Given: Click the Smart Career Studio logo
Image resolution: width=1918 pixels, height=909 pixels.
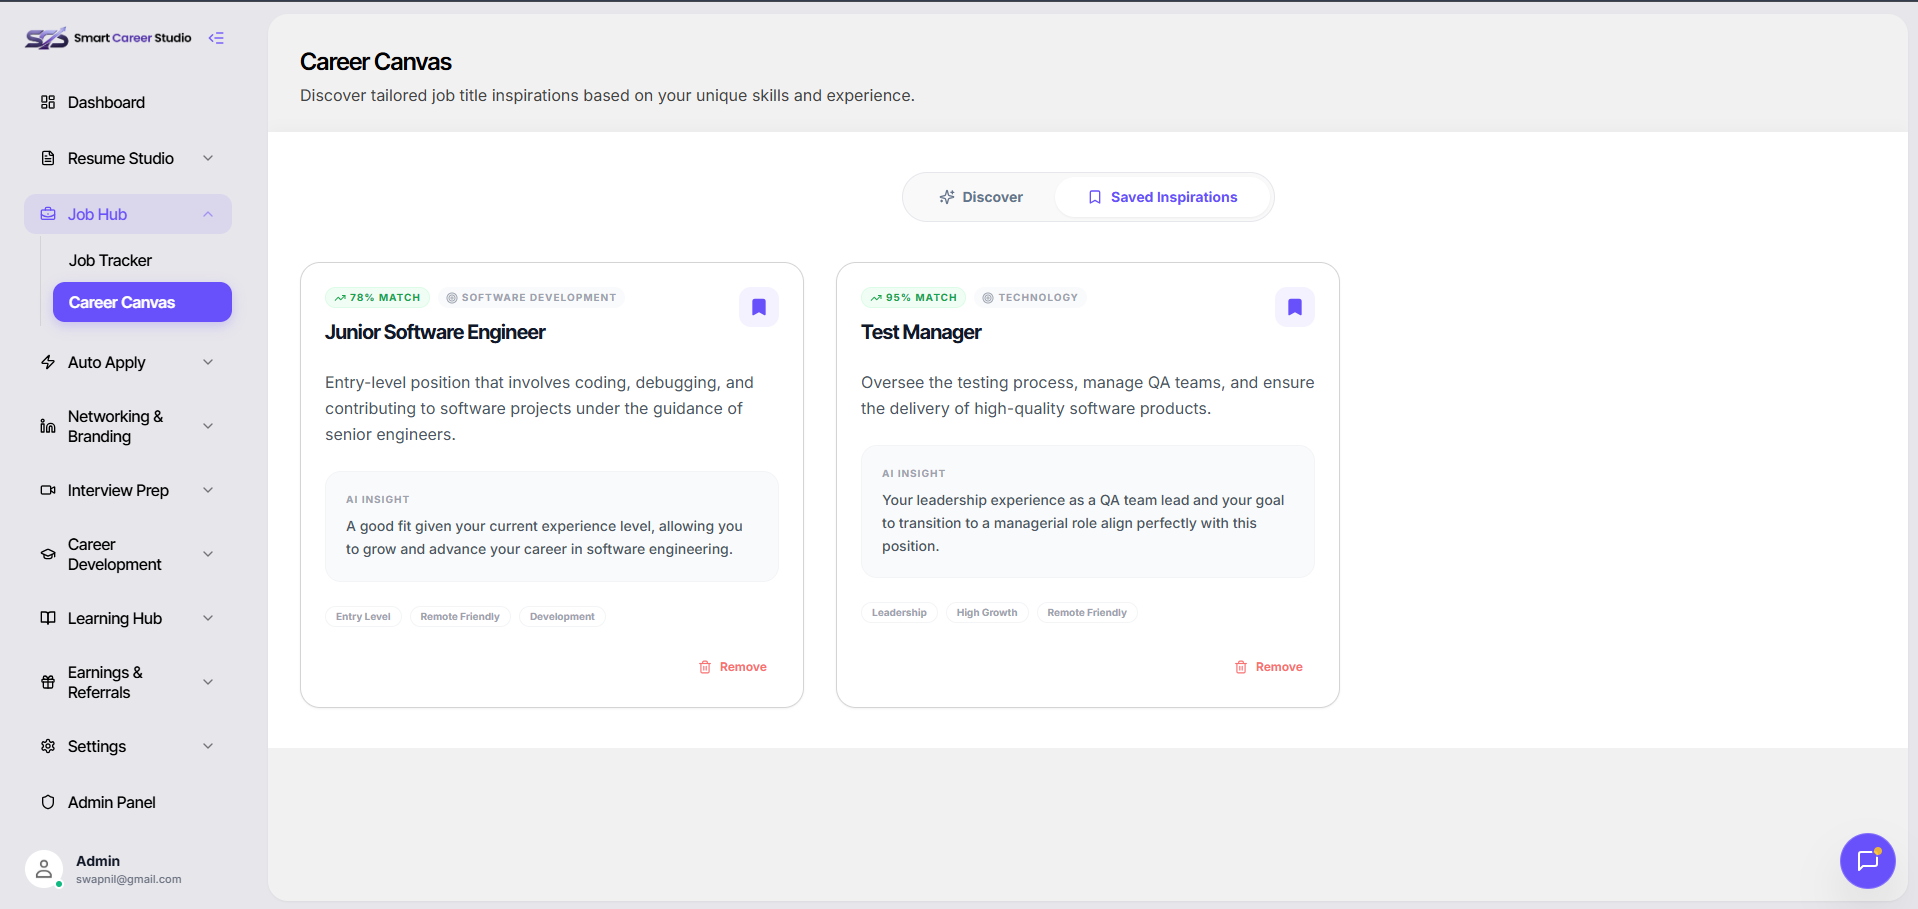Looking at the screenshot, I should (x=108, y=38).
